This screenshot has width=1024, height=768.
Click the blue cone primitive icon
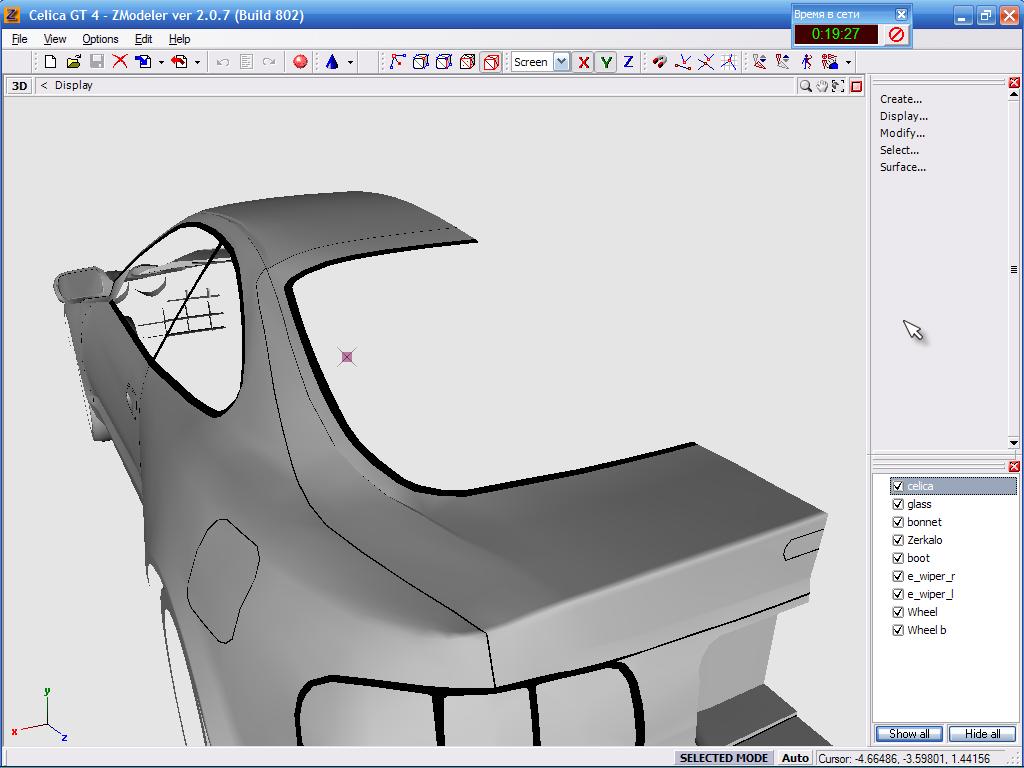click(332, 62)
